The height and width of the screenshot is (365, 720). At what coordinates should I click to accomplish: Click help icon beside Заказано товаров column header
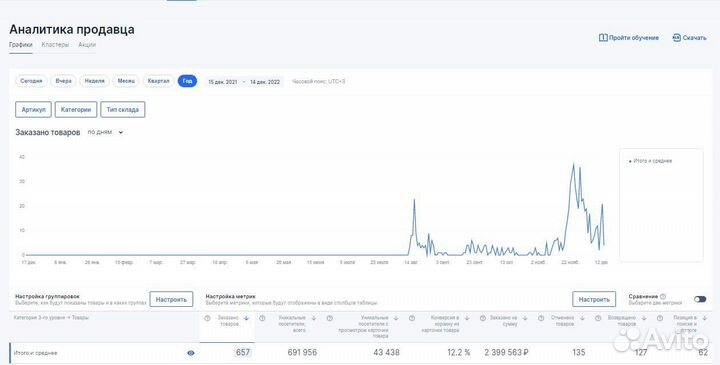[x=207, y=318]
